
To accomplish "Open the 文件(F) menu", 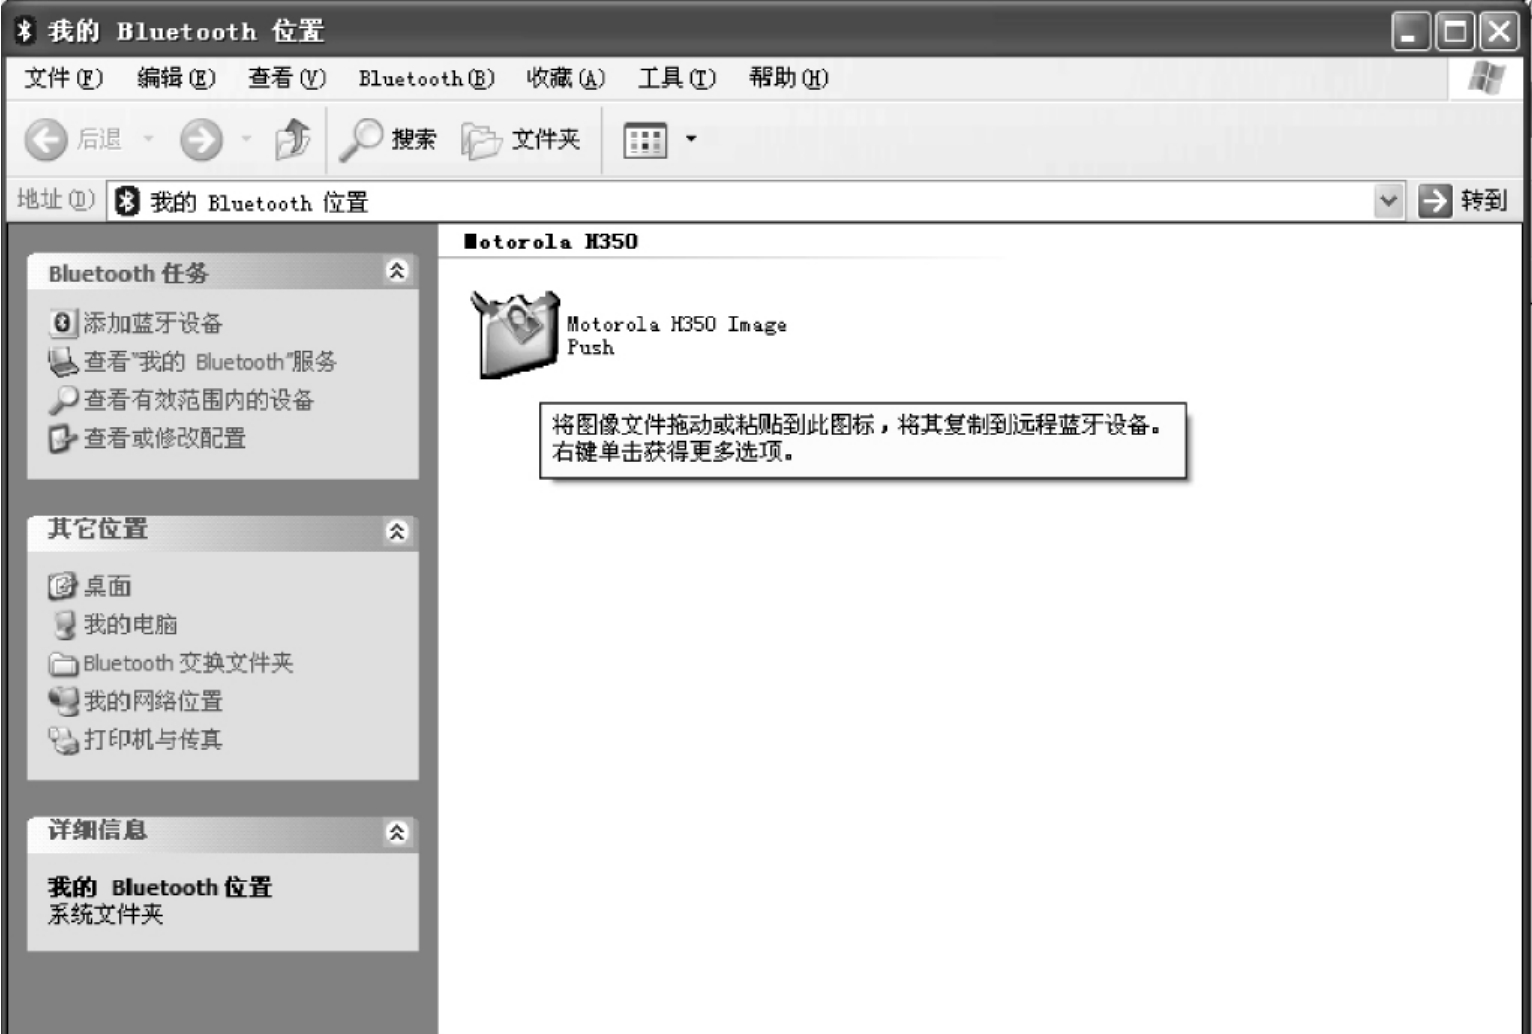I will click(64, 78).
